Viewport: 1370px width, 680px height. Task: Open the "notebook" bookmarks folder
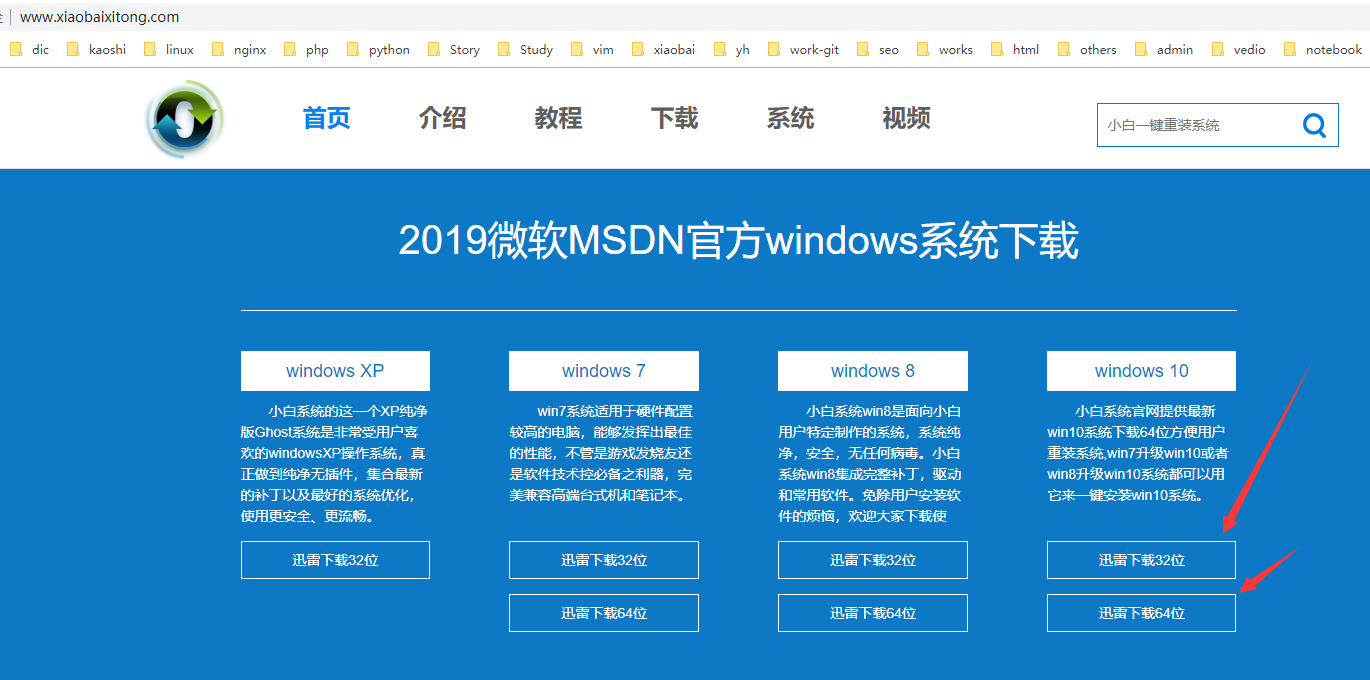1334,48
